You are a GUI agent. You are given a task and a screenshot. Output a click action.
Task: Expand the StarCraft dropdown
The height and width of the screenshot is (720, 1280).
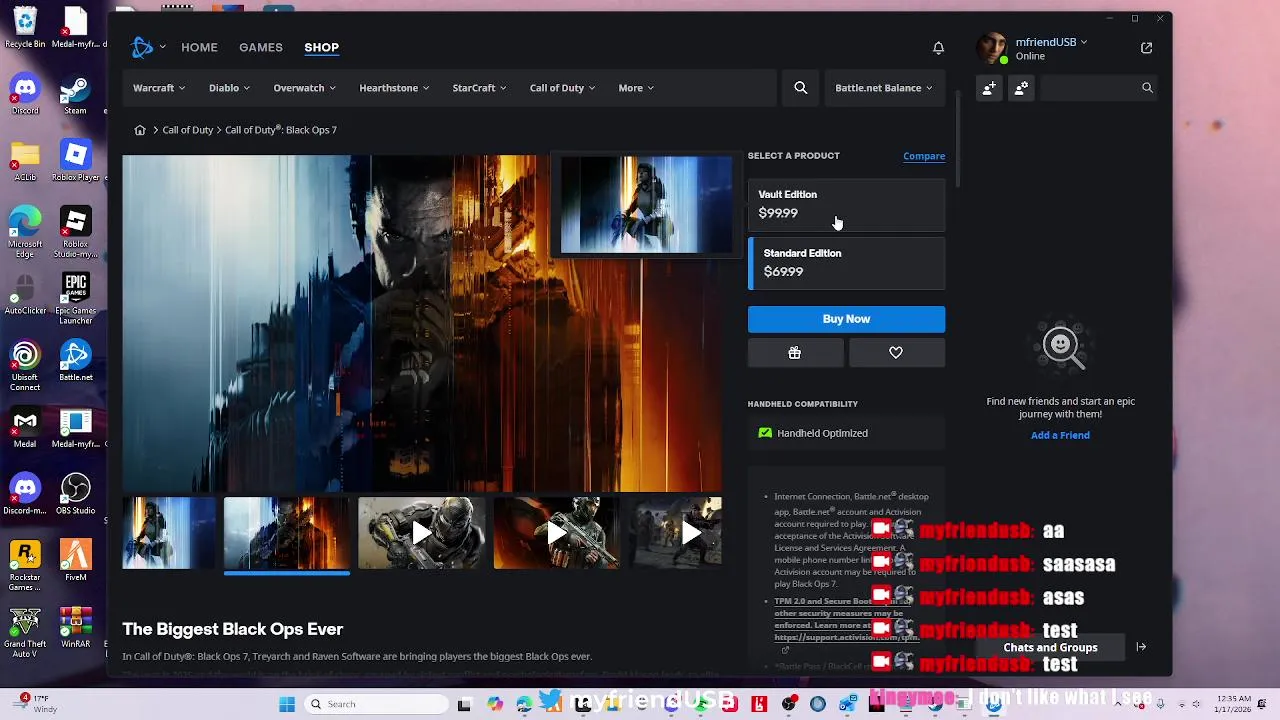(x=479, y=88)
